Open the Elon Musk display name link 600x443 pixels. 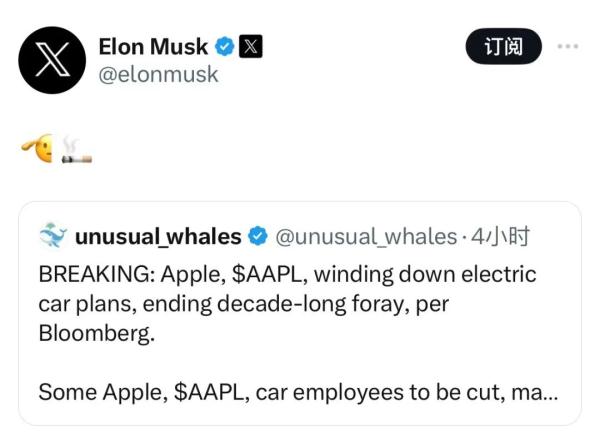[x=153, y=46]
